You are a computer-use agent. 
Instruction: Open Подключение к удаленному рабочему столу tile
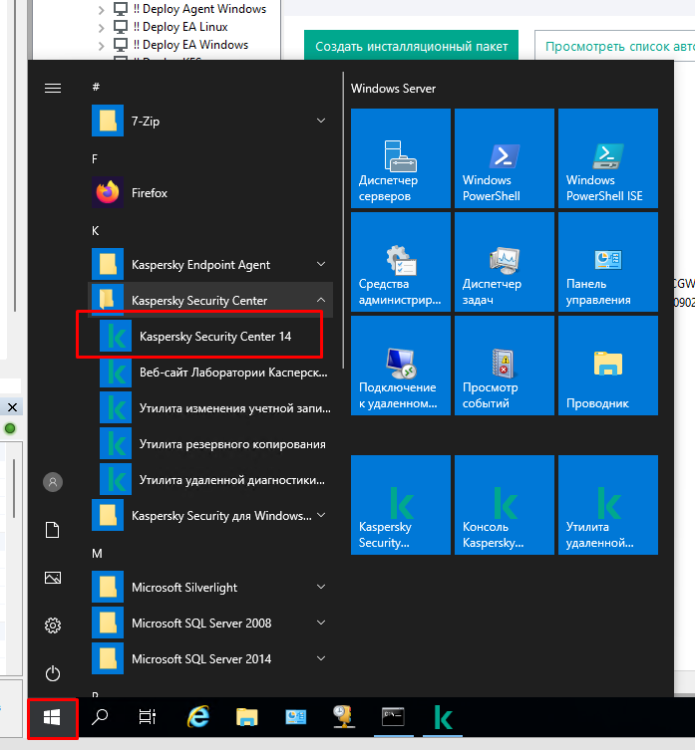(x=401, y=365)
